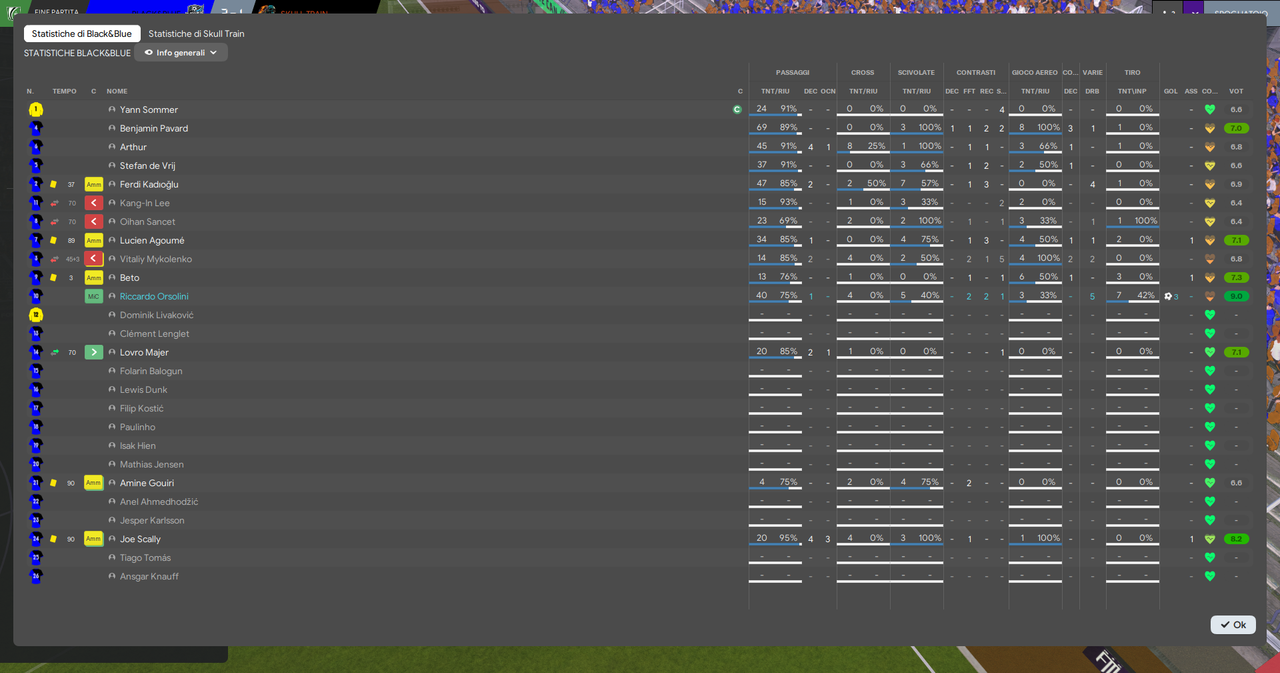Click Yann Sommer's number 1 shirt icon

[x=36, y=110]
